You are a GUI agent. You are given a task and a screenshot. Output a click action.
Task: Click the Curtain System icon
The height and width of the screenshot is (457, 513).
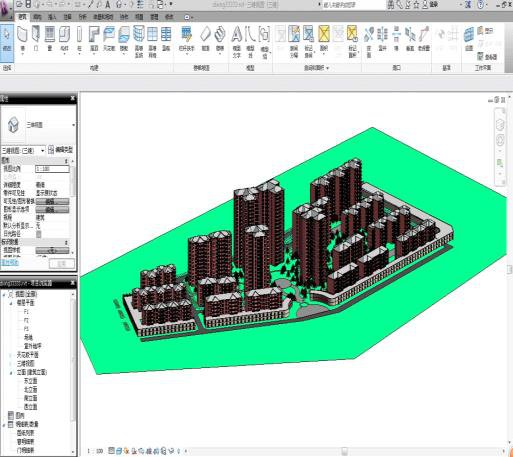point(139,41)
